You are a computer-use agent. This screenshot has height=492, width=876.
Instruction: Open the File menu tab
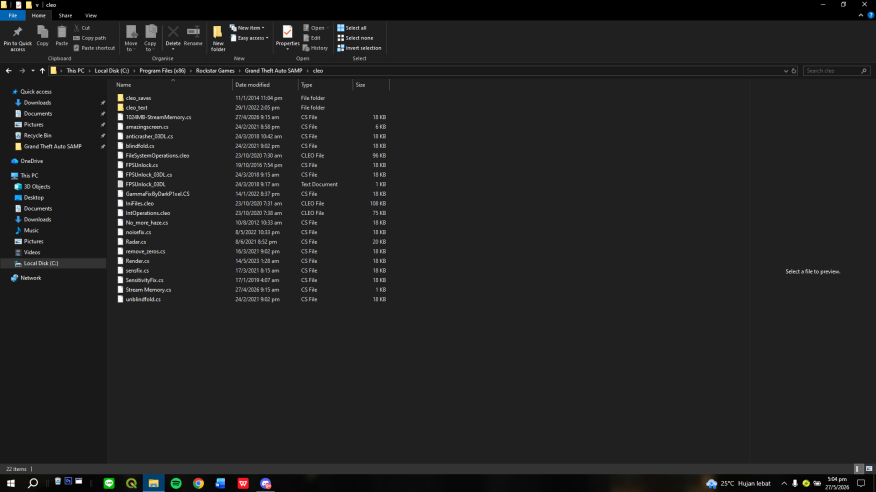coord(12,16)
